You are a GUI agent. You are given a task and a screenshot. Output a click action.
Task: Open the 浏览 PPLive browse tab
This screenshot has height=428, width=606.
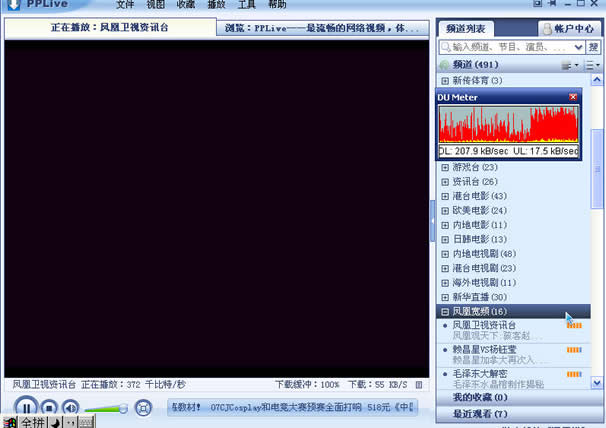tap(322, 28)
